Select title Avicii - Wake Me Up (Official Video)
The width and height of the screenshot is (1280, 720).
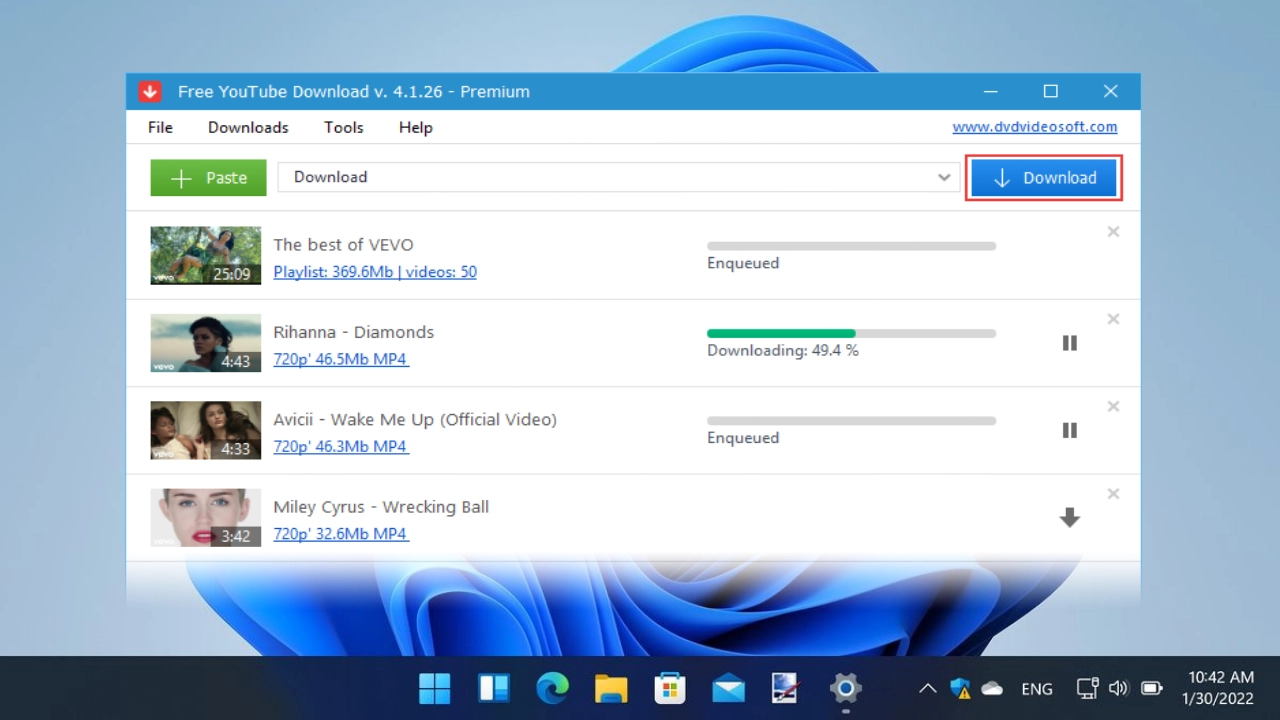tap(415, 420)
